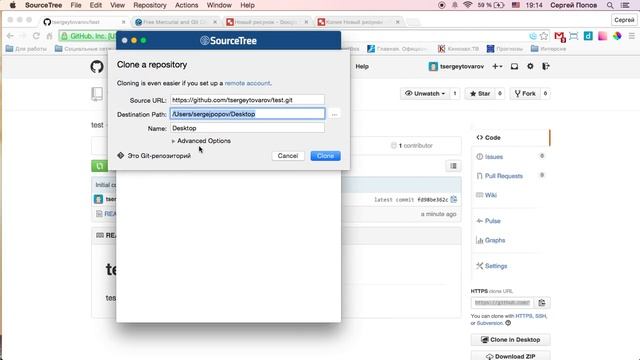Click the file list view icon

453,166
